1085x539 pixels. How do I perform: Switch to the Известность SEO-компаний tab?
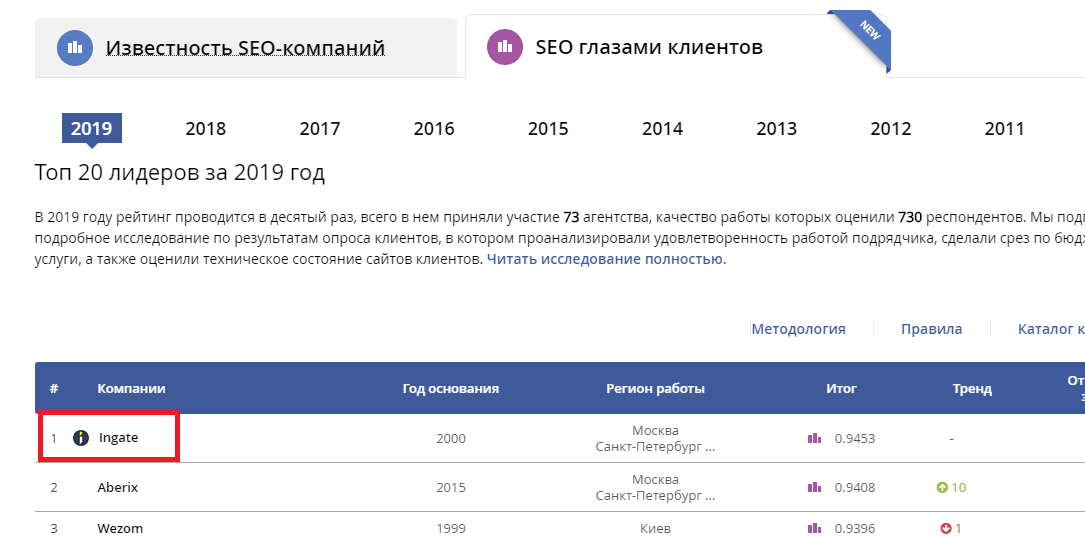pos(245,48)
